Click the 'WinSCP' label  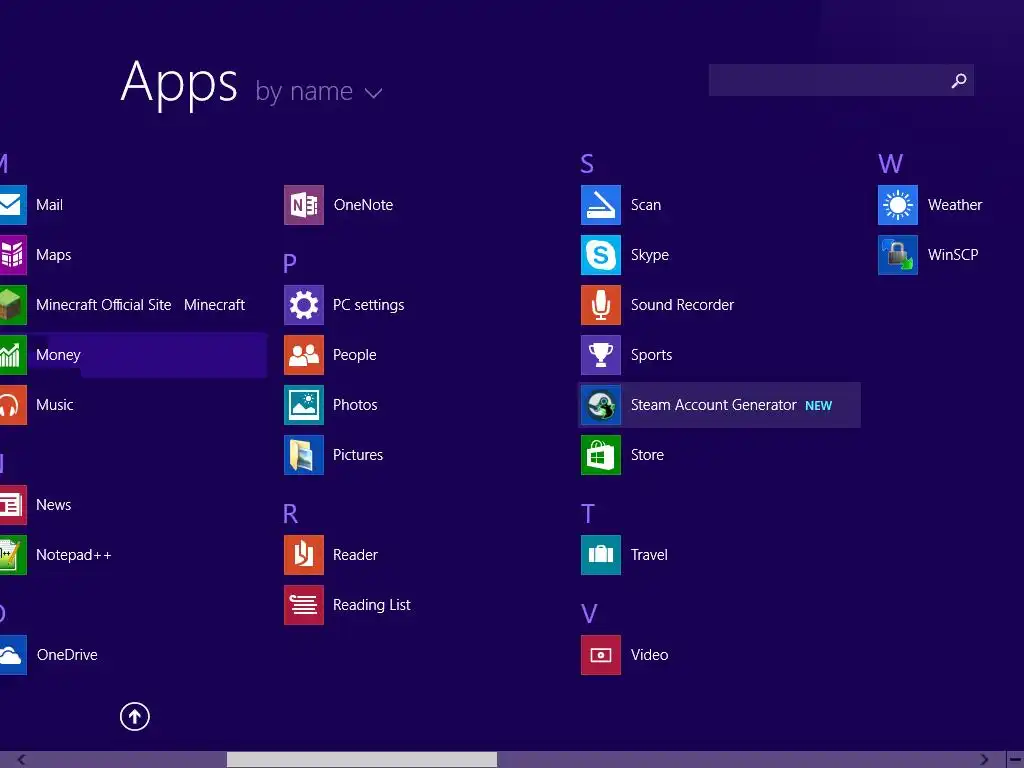coord(953,255)
